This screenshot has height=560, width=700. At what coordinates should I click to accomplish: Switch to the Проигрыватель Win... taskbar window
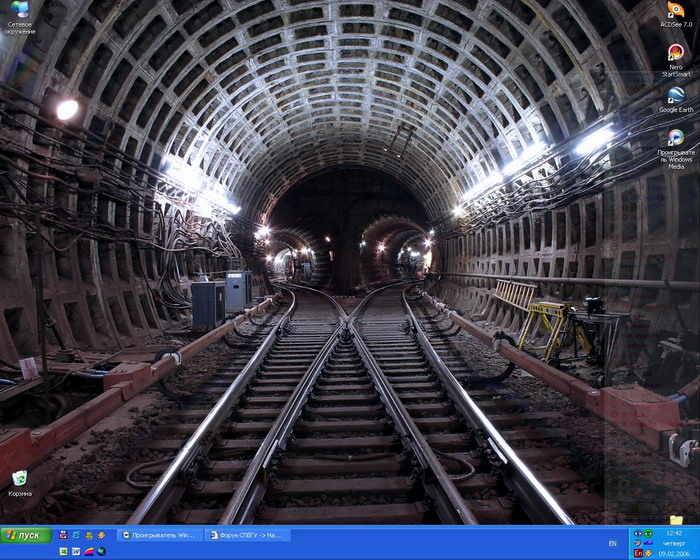[x=161, y=535]
